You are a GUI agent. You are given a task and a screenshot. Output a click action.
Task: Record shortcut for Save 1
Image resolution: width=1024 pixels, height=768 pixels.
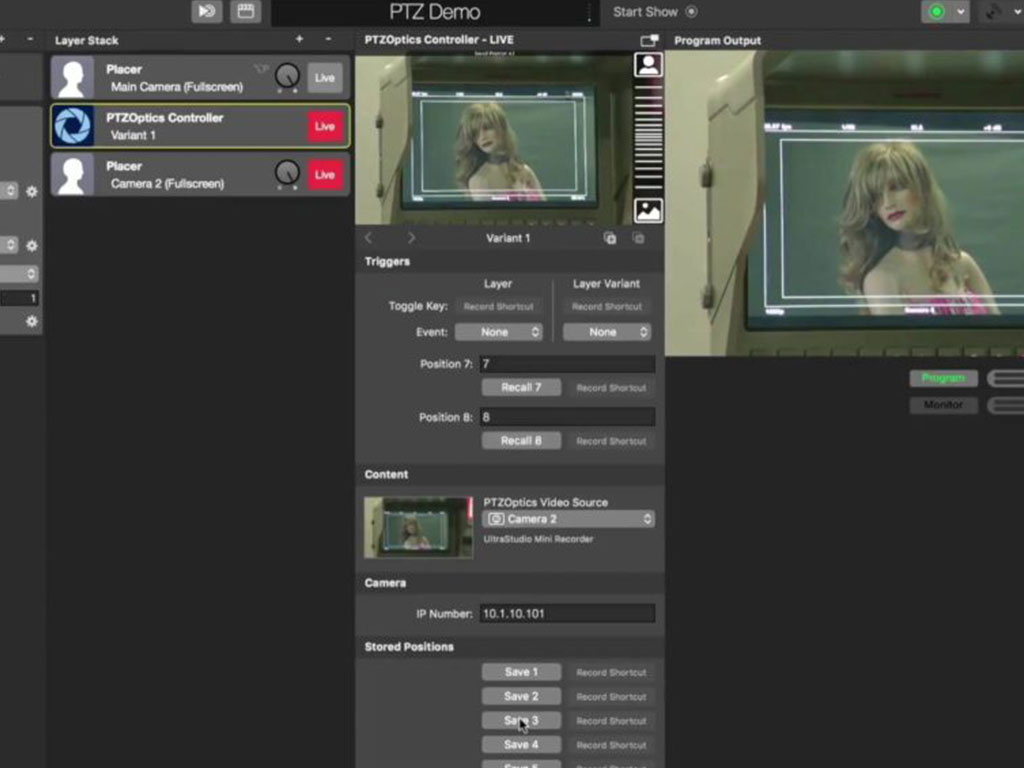pyautogui.click(x=611, y=673)
